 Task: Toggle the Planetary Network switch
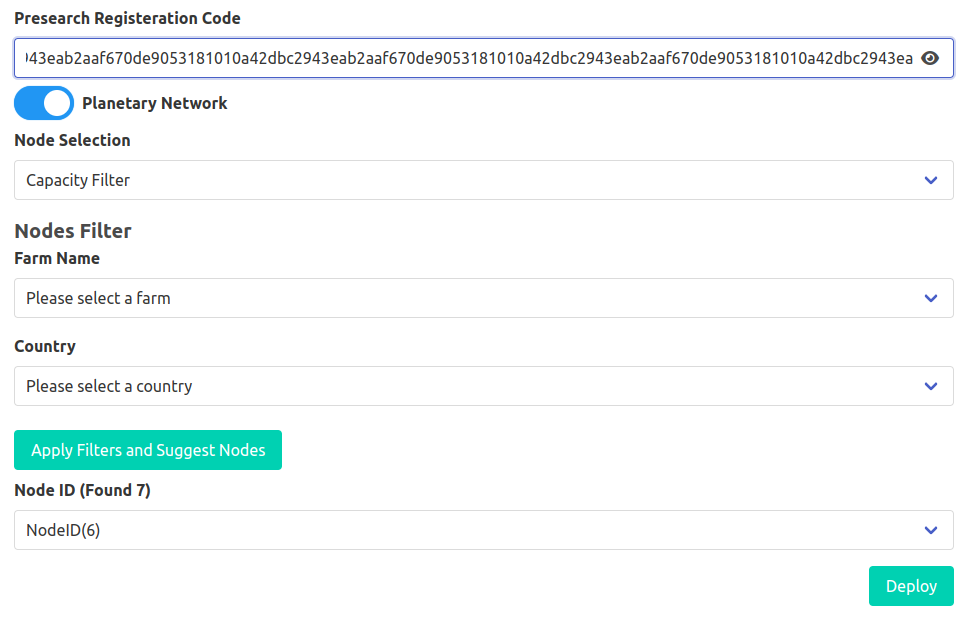coord(44,103)
